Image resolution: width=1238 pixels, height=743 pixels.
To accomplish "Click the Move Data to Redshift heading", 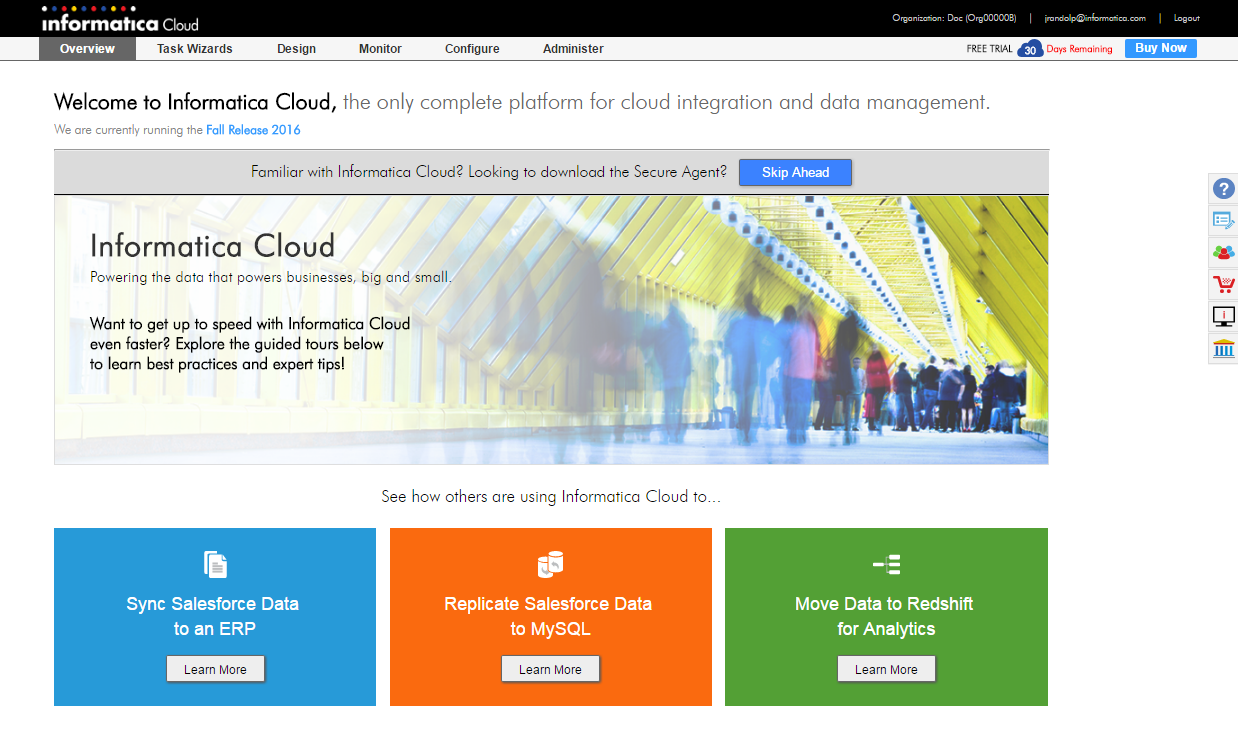I will pos(884,616).
